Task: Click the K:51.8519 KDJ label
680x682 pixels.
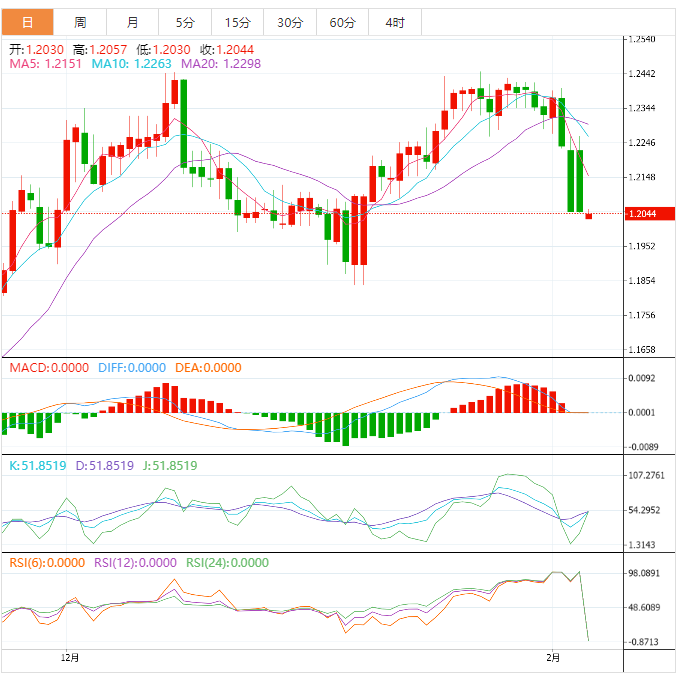Action: [x=38, y=465]
